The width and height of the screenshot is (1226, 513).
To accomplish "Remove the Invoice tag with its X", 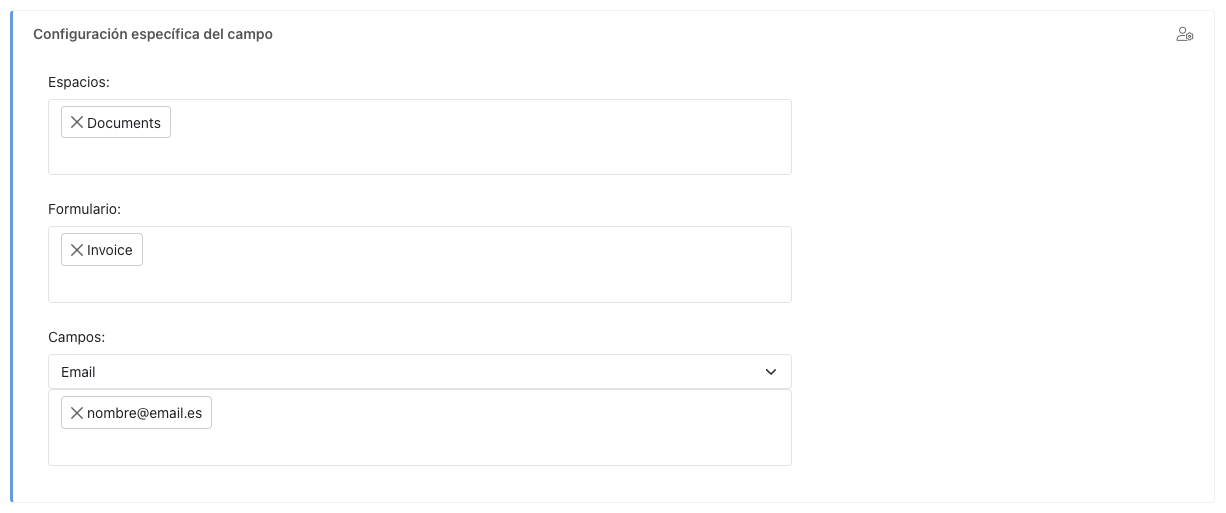I will [76, 250].
